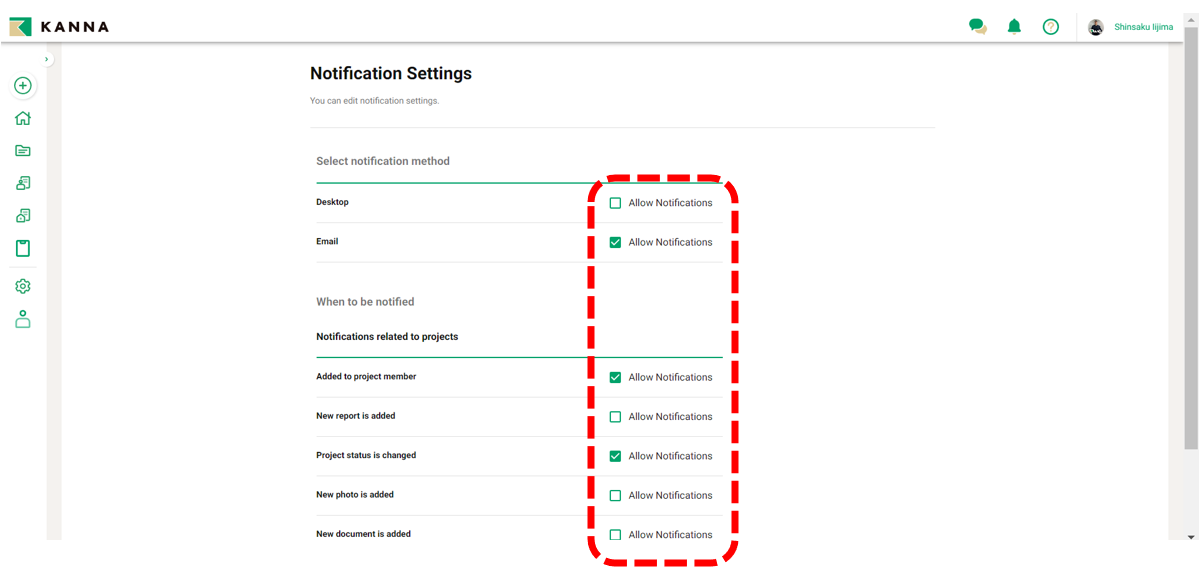Open the help question mark icon

tap(1050, 27)
